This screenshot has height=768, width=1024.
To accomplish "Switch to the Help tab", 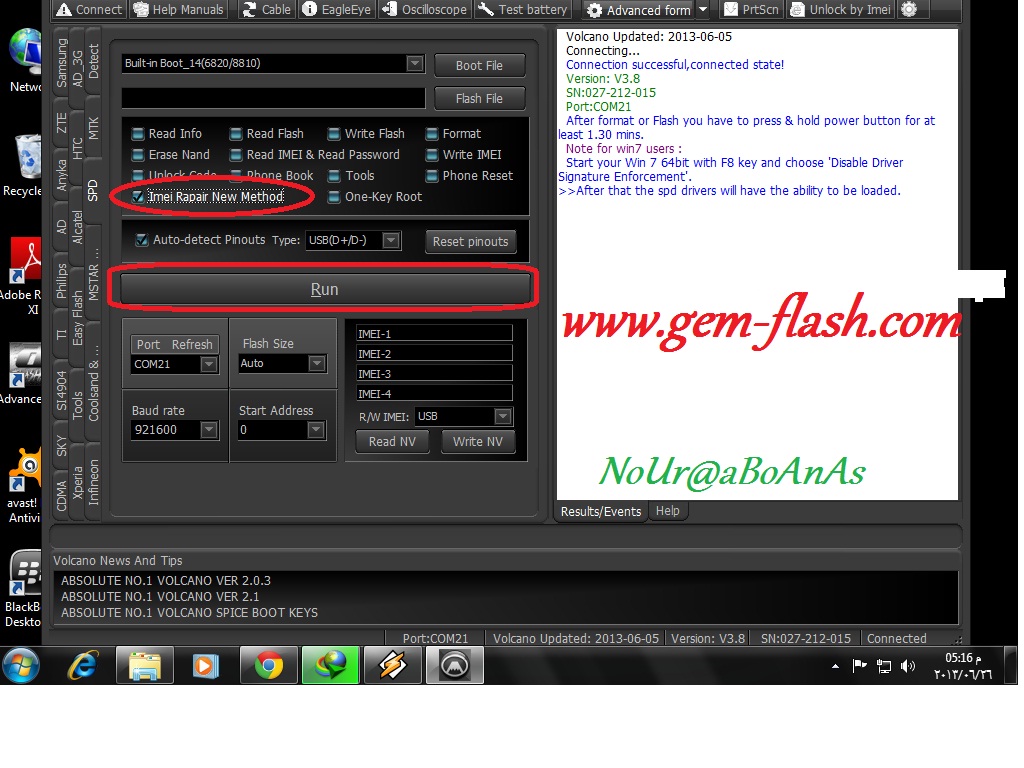I will point(667,511).
